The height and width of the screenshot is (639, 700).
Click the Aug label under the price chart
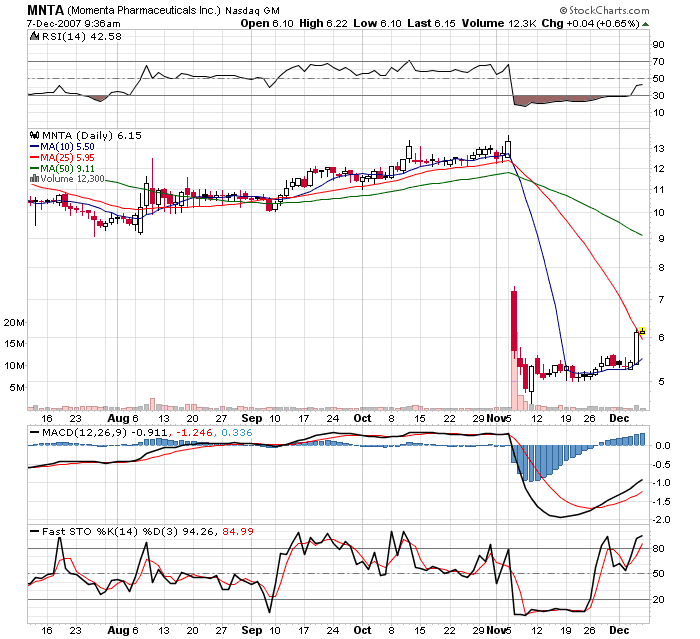(118, 419)
